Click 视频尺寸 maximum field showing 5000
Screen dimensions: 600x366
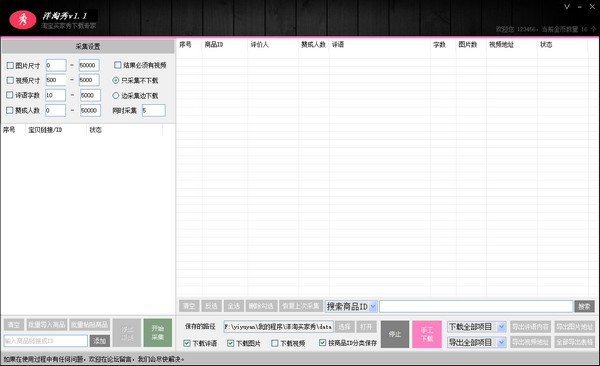[x=89, y=80]
